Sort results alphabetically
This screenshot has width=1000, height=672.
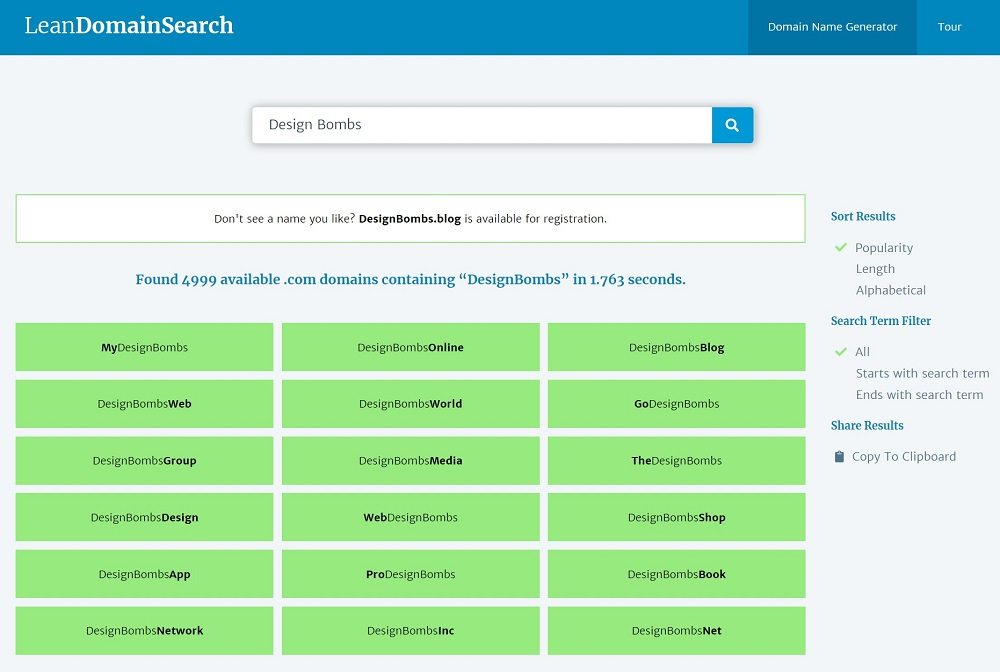890,290
